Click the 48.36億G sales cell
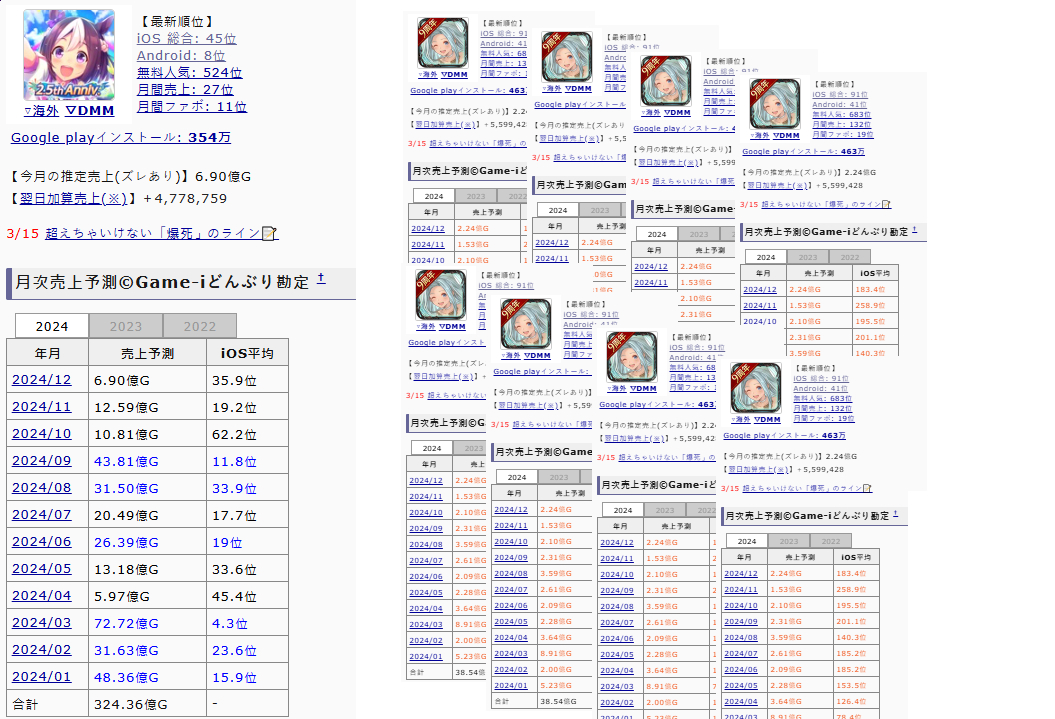 pos(147,677)
